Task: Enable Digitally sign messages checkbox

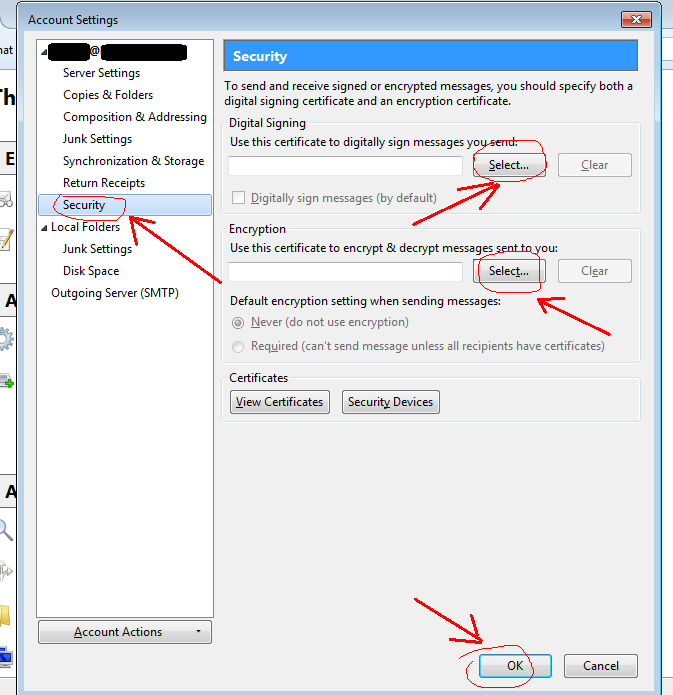Action: click(238, 198)
